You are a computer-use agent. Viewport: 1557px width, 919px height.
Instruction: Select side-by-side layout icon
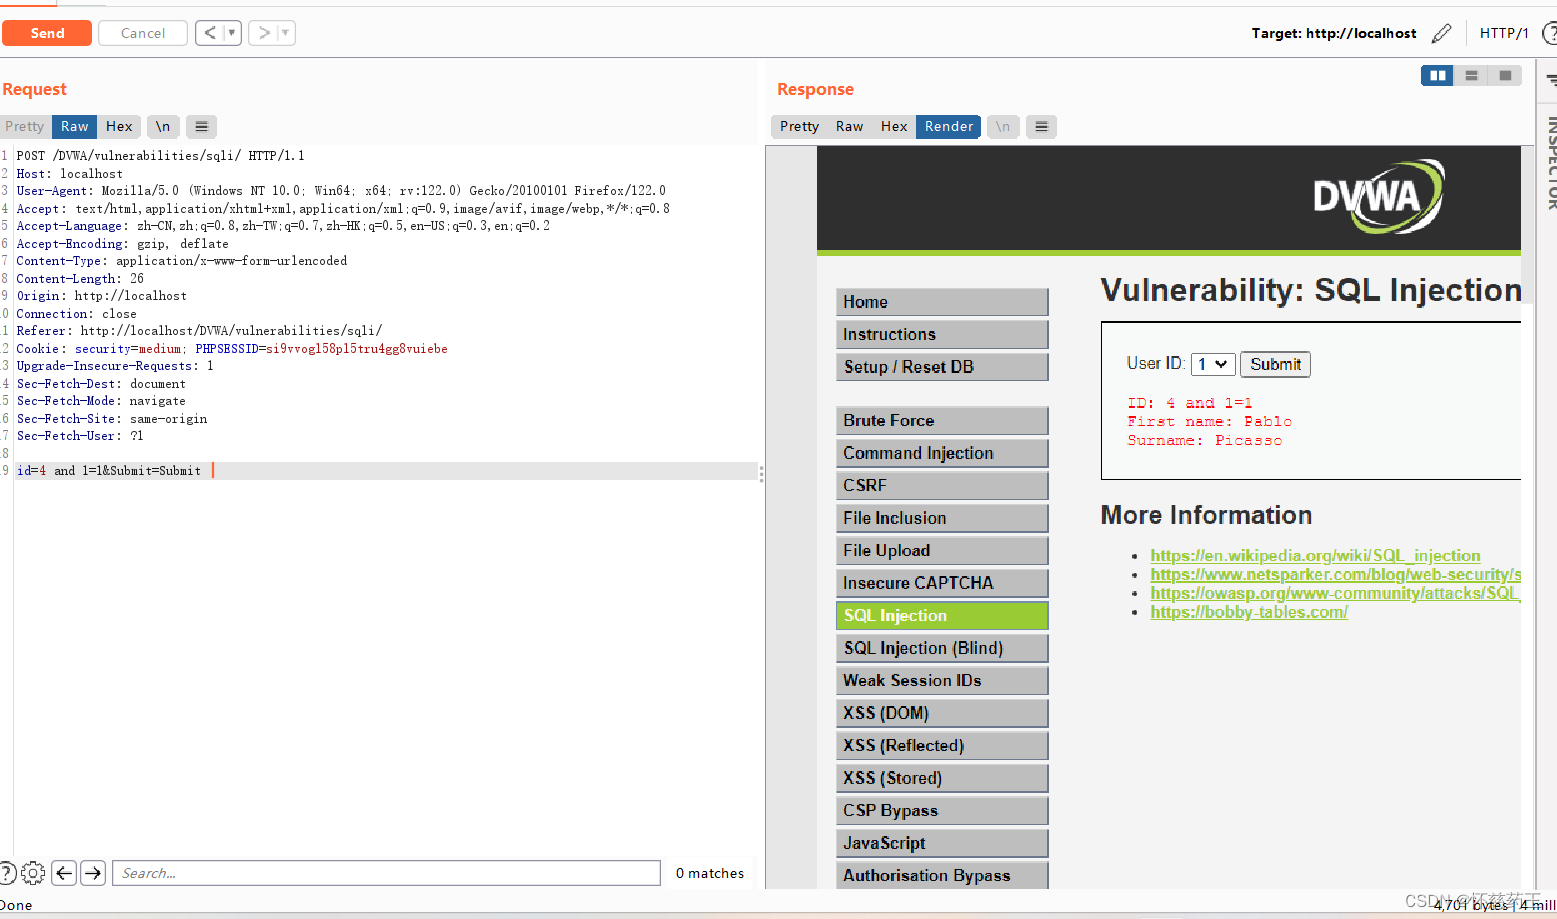[1438, 75]
